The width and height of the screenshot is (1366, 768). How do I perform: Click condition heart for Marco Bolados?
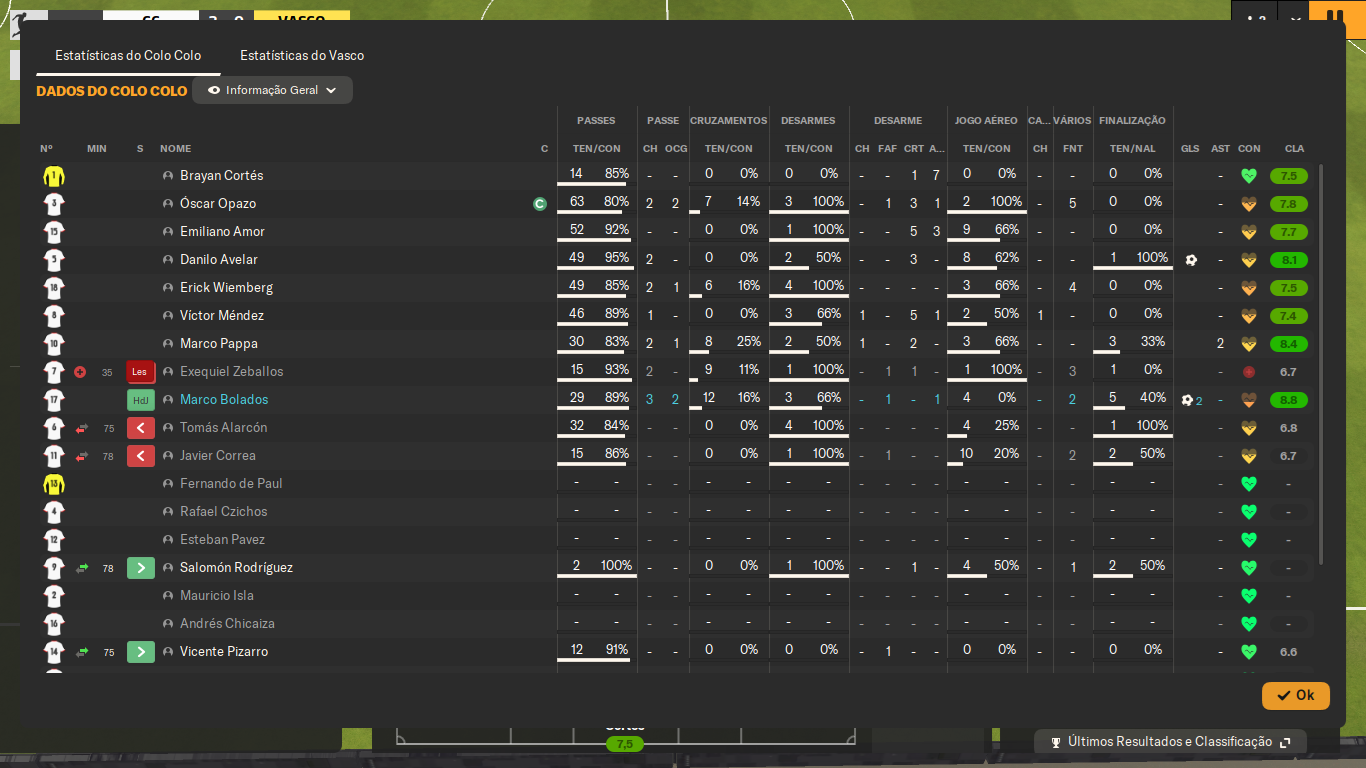coord(1248,400)
